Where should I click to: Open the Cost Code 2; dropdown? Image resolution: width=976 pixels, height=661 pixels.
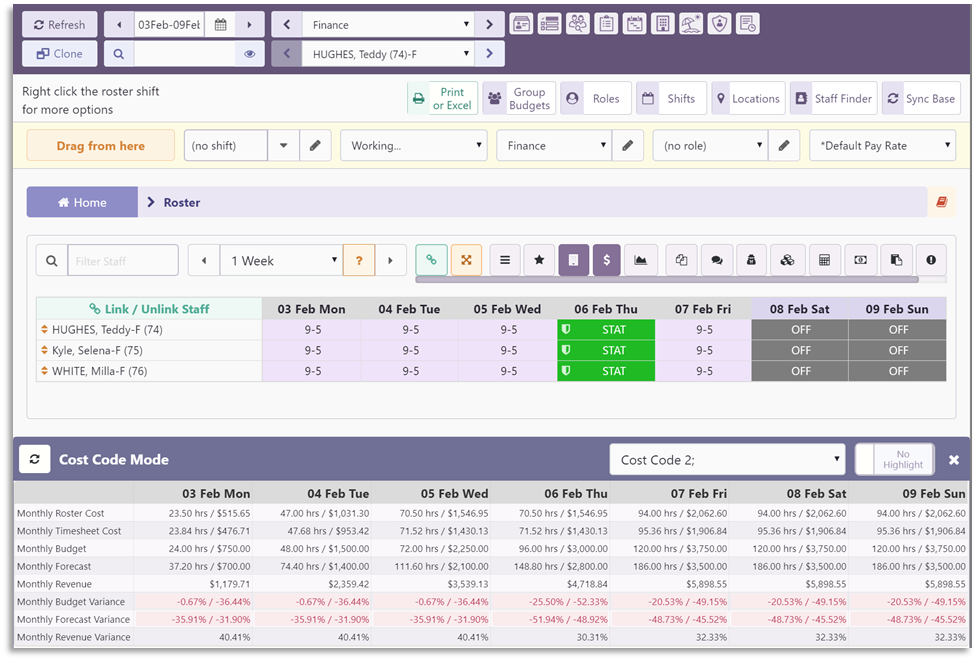point(727,459)
